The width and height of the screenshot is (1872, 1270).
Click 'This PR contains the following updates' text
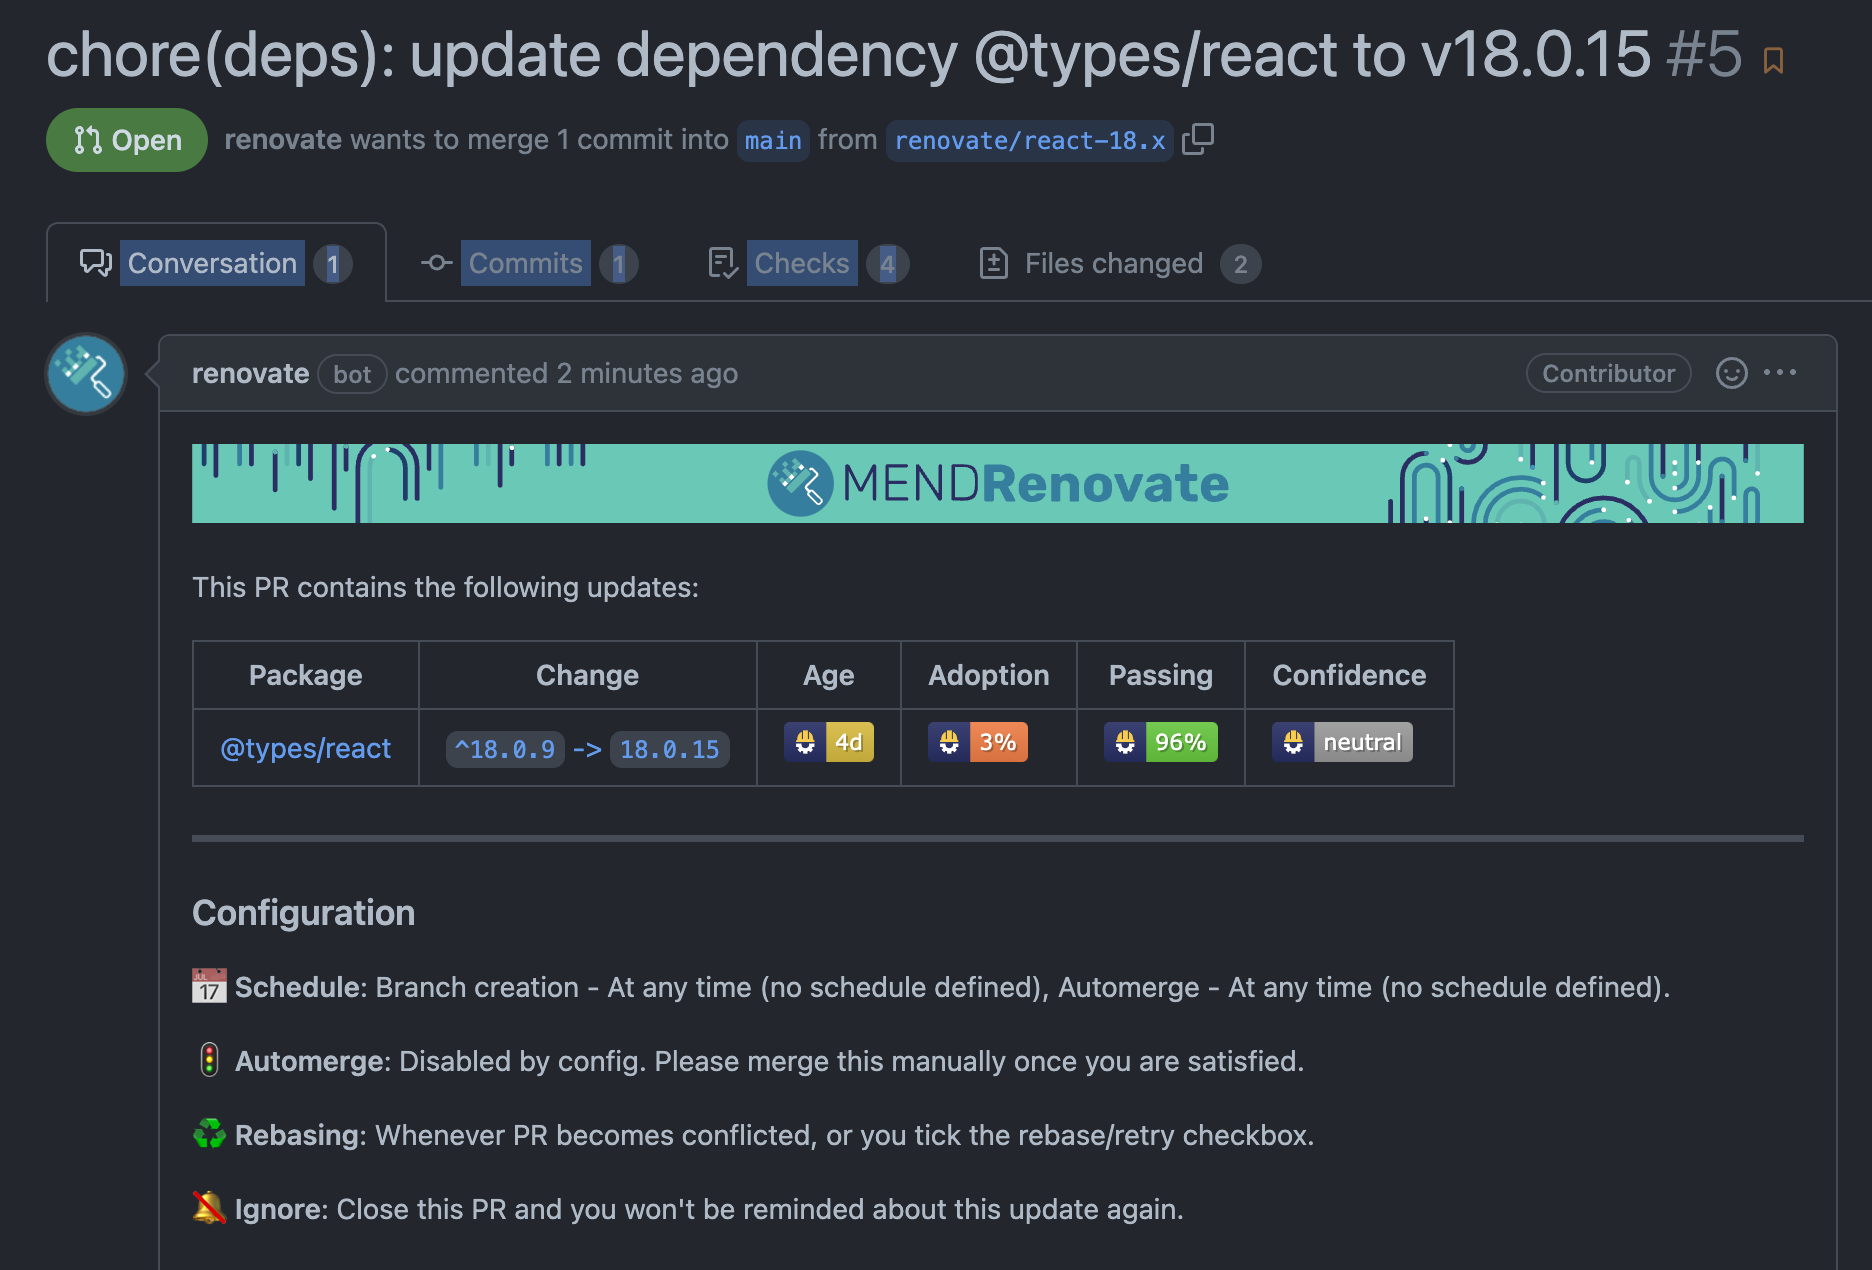pyautogui.click(x=445, y=587)
